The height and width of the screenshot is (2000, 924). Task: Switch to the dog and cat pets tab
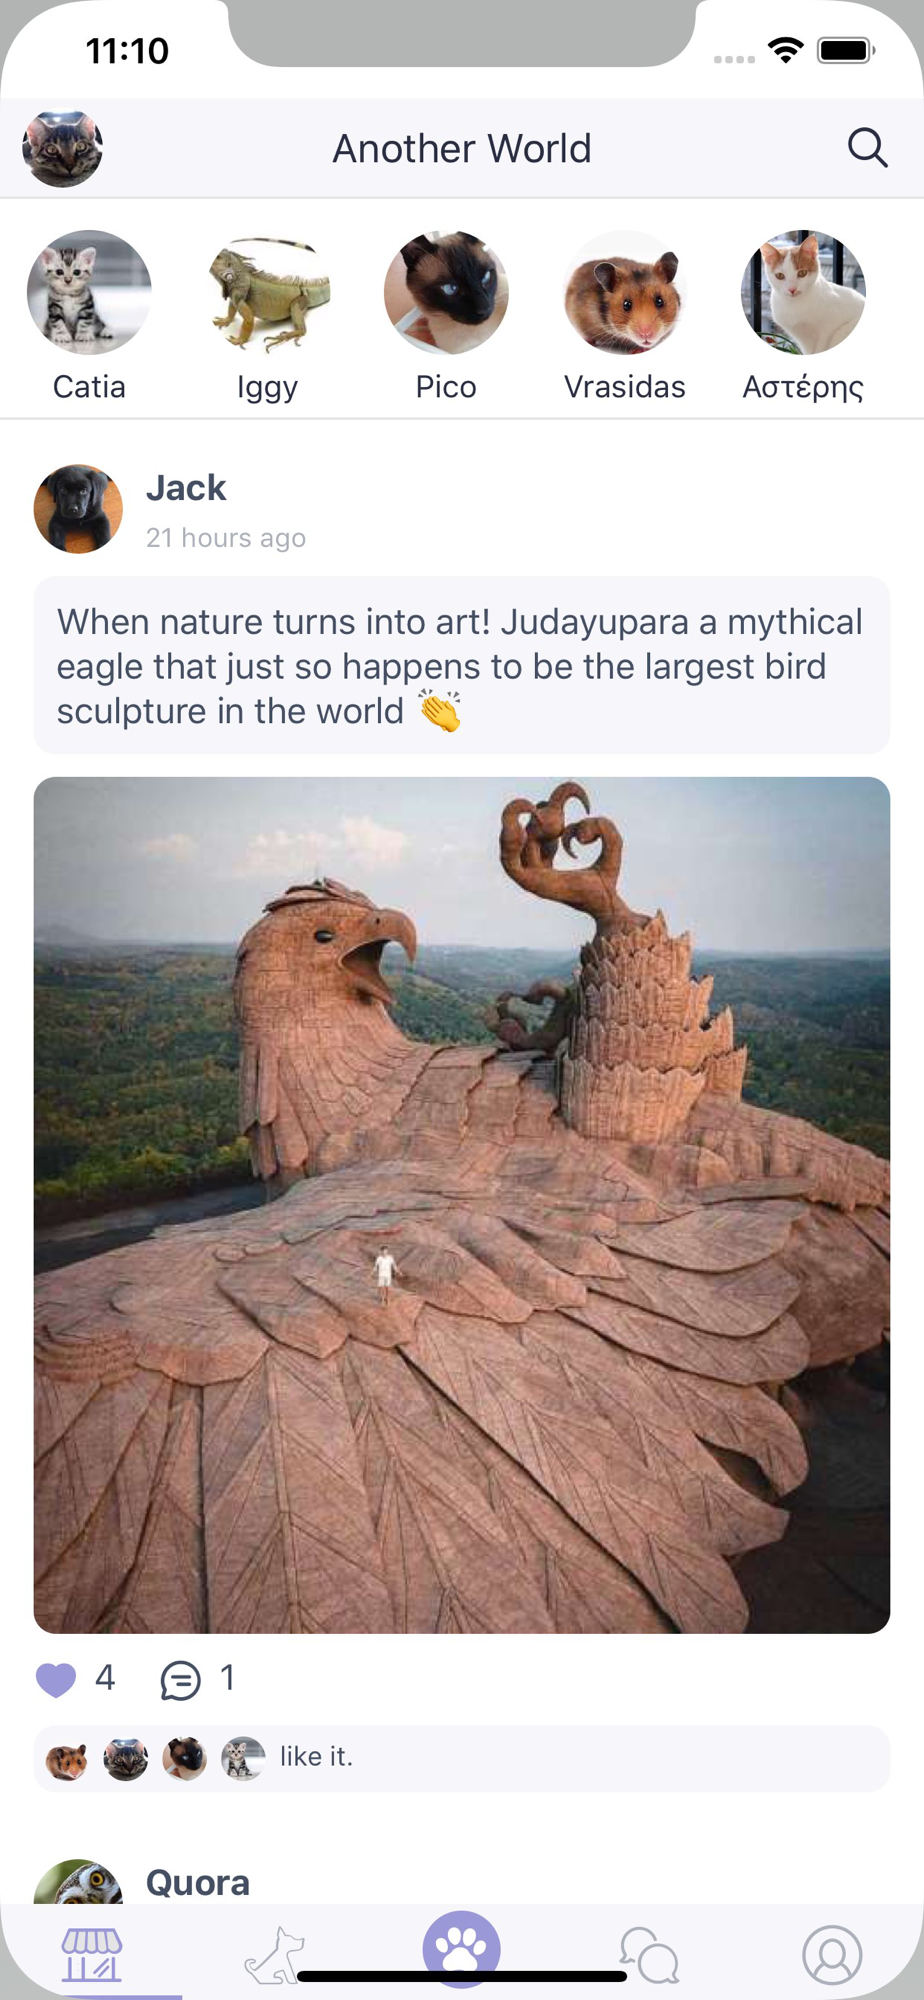pyautogui.click(x=275, y=1954)
